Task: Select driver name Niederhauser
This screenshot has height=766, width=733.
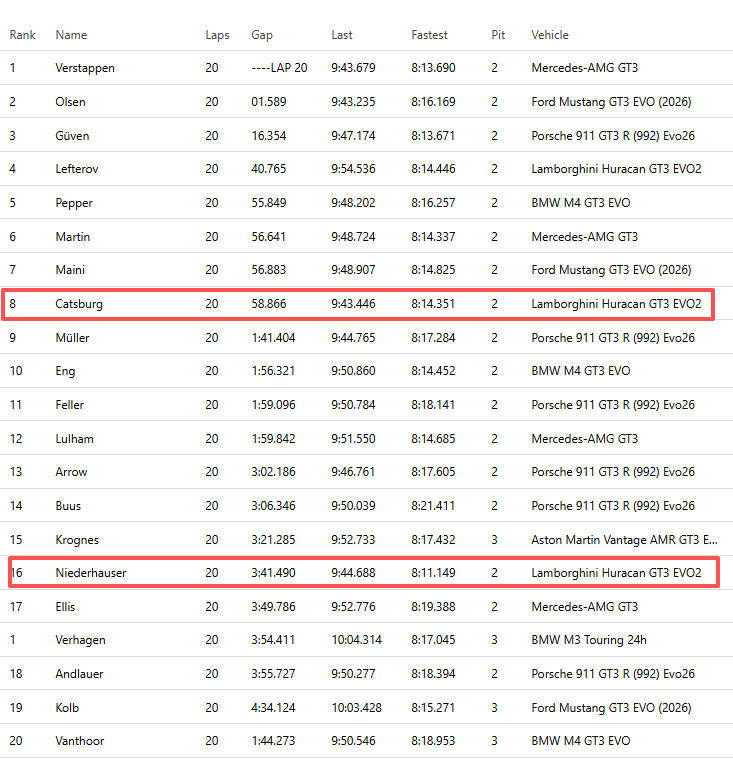Action: (91, 573)
